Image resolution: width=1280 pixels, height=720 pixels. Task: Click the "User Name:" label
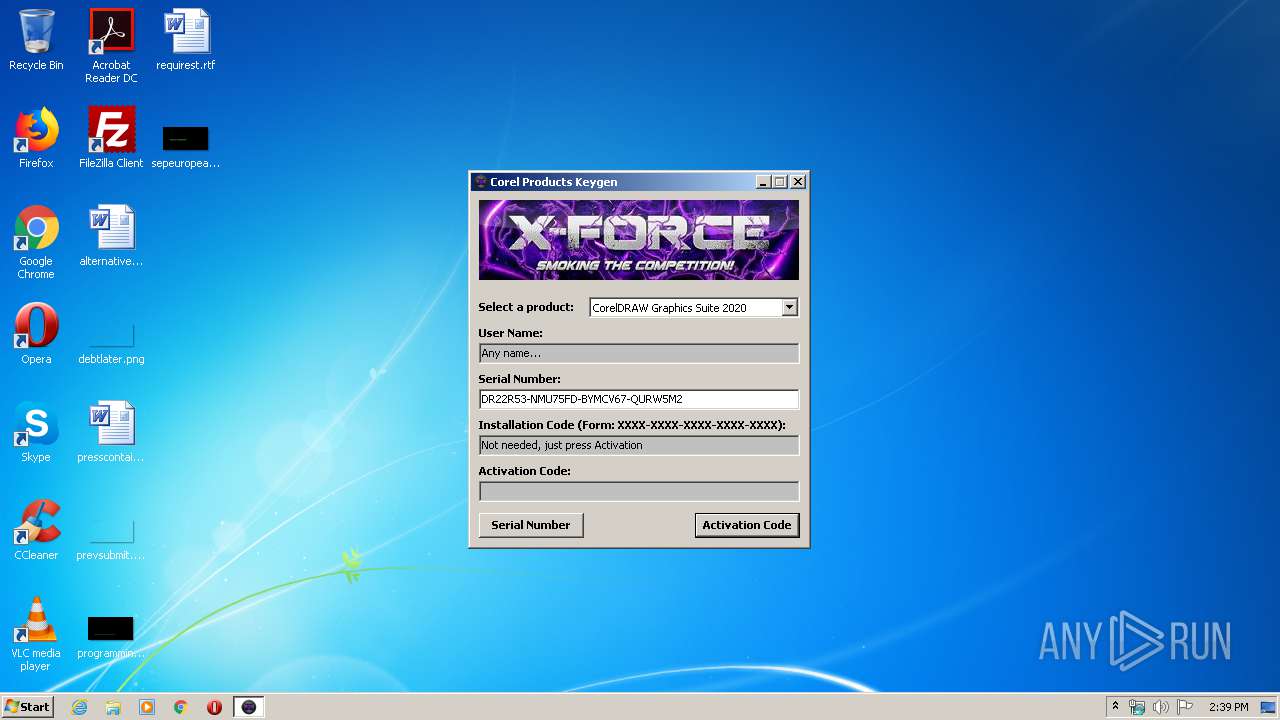(510, 333)
